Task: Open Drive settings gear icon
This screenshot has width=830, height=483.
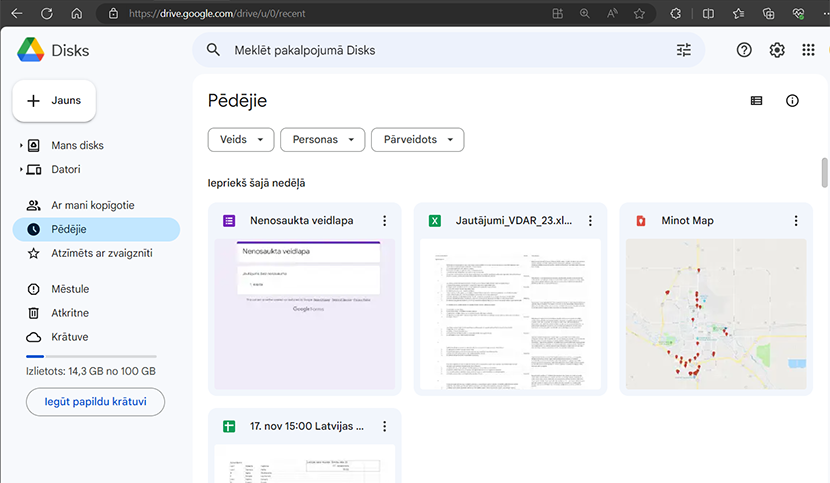Action: 777,50
